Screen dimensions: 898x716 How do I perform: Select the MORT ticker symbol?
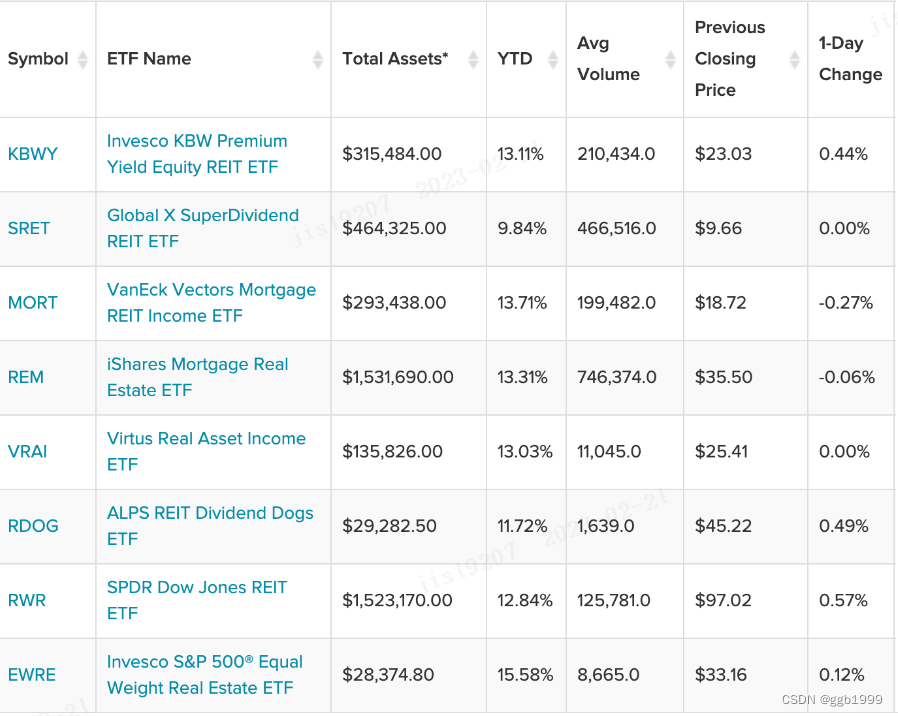pos(31,303)
